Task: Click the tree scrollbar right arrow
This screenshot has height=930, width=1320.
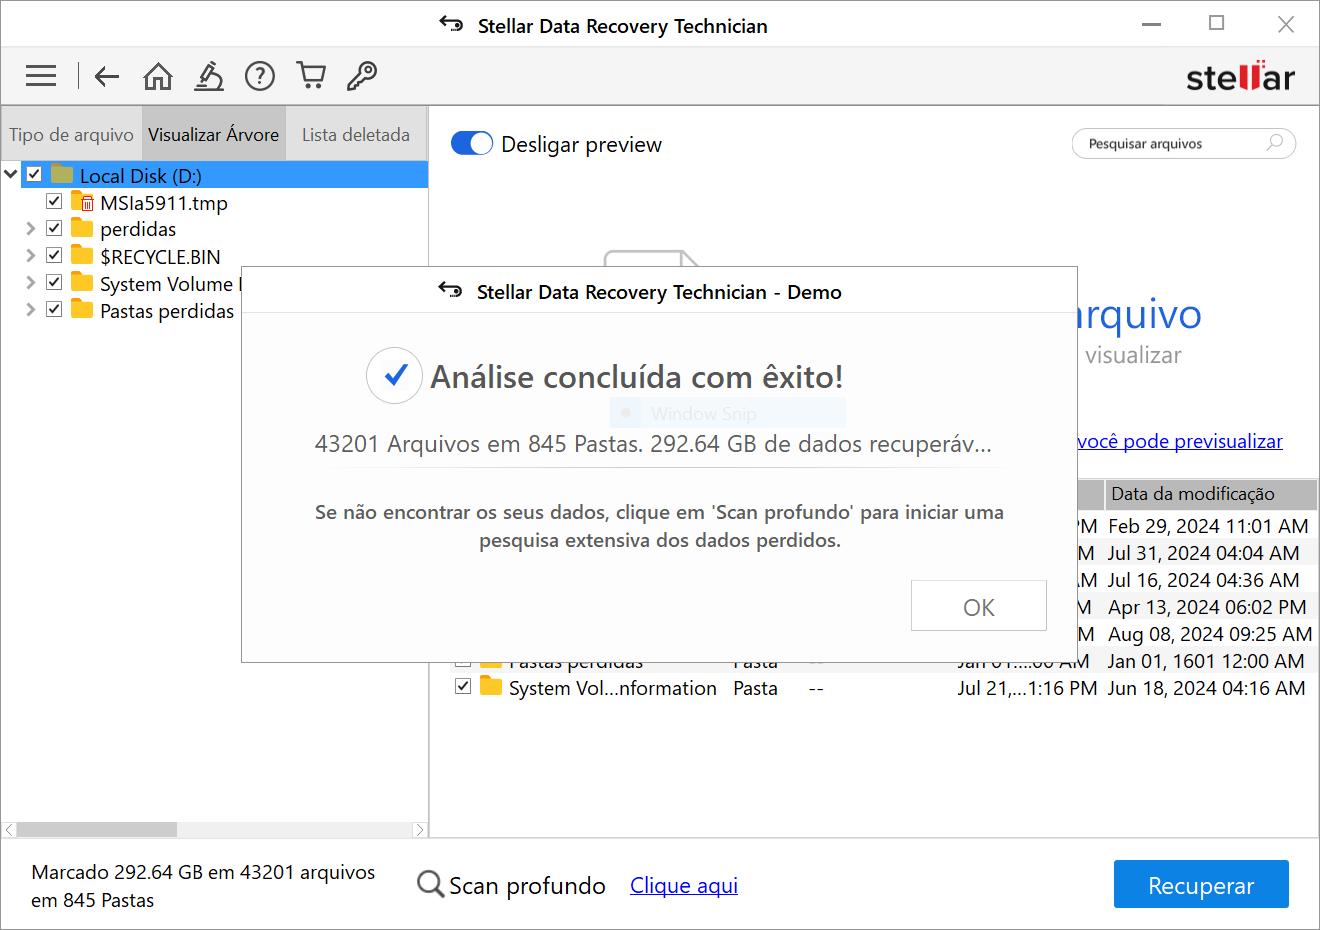Action: tap(420, 830)
